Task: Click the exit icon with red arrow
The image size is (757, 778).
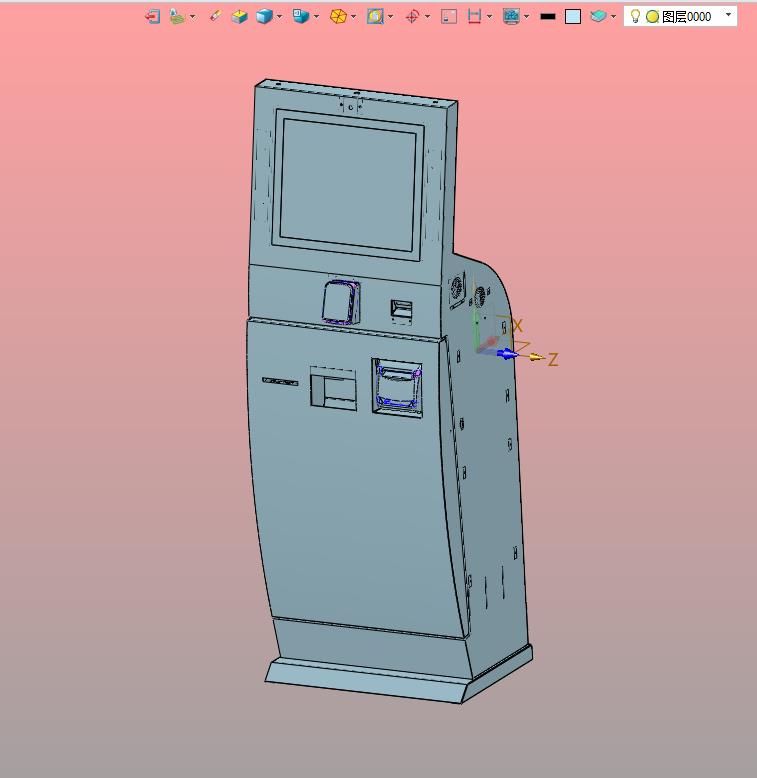Action: (152, 17)
